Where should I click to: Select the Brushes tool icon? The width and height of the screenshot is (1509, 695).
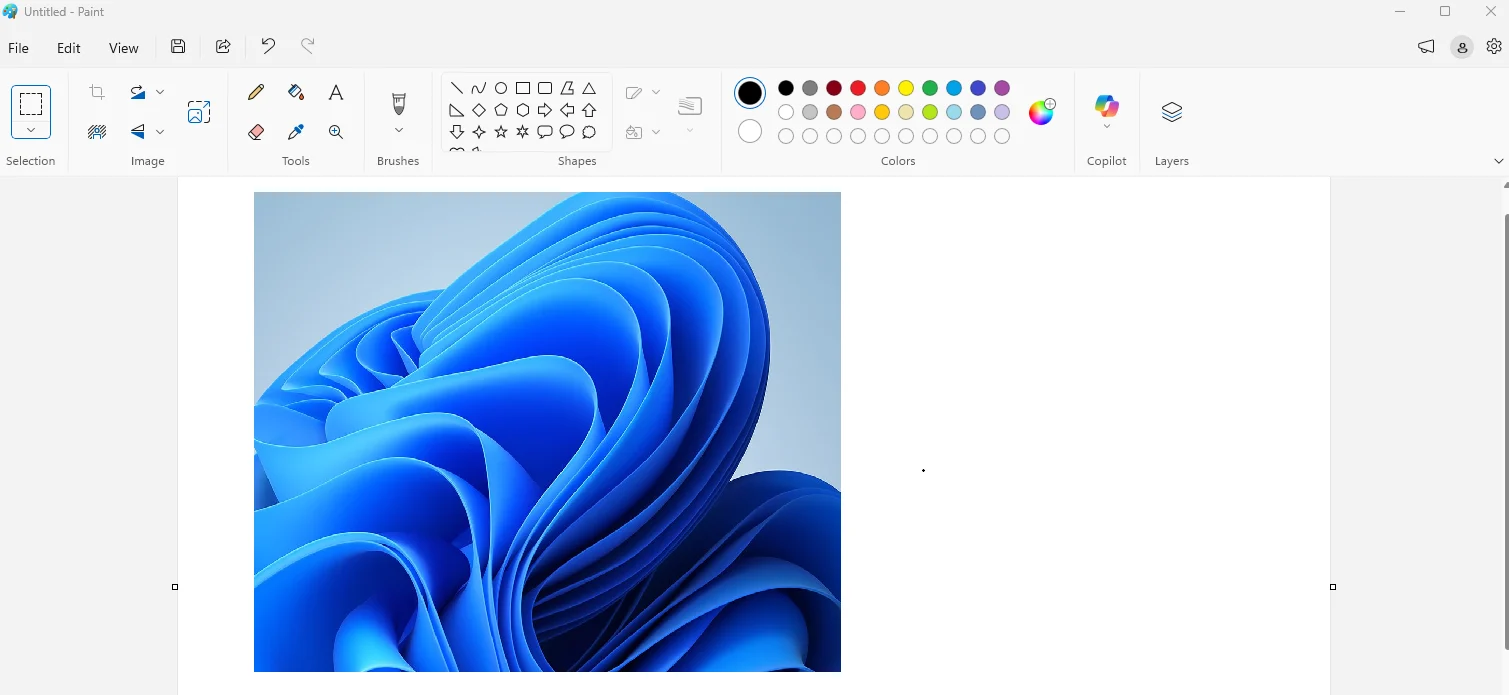tap(399, 103)
